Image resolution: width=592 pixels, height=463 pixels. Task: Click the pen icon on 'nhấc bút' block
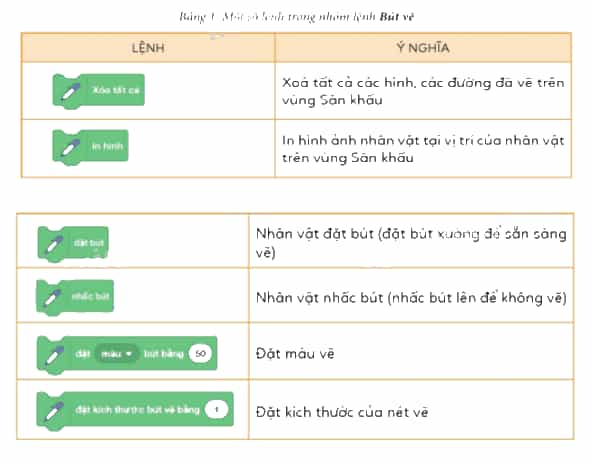(54, 297)
